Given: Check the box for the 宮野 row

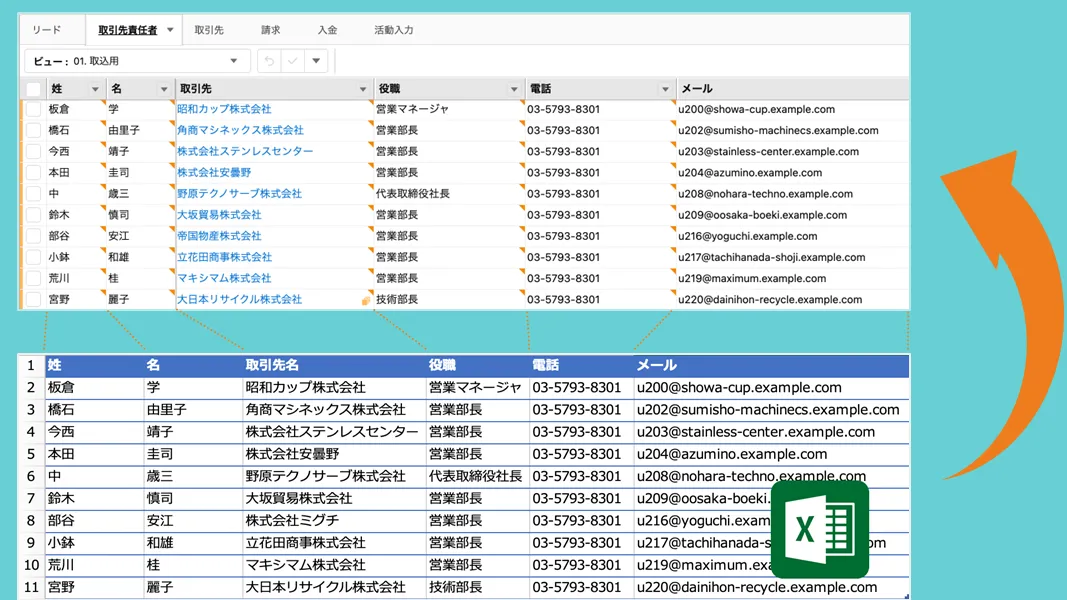Looking at the screenshot, I should pos(33,299).
